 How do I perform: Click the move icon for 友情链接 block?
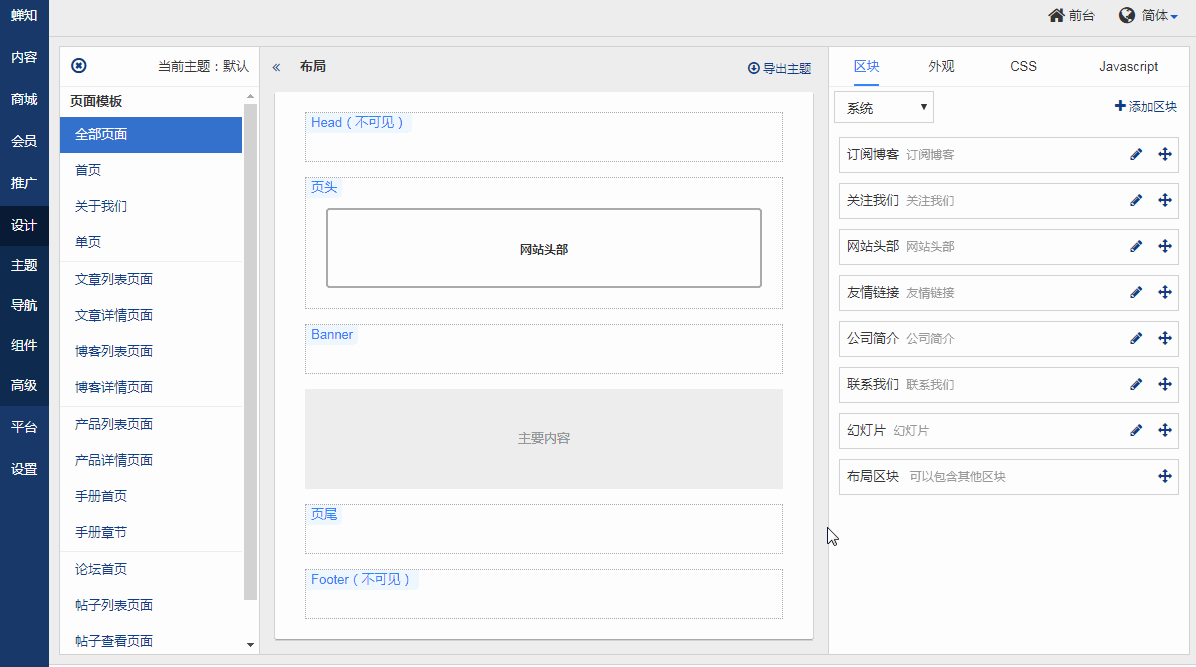point(1165,292)
